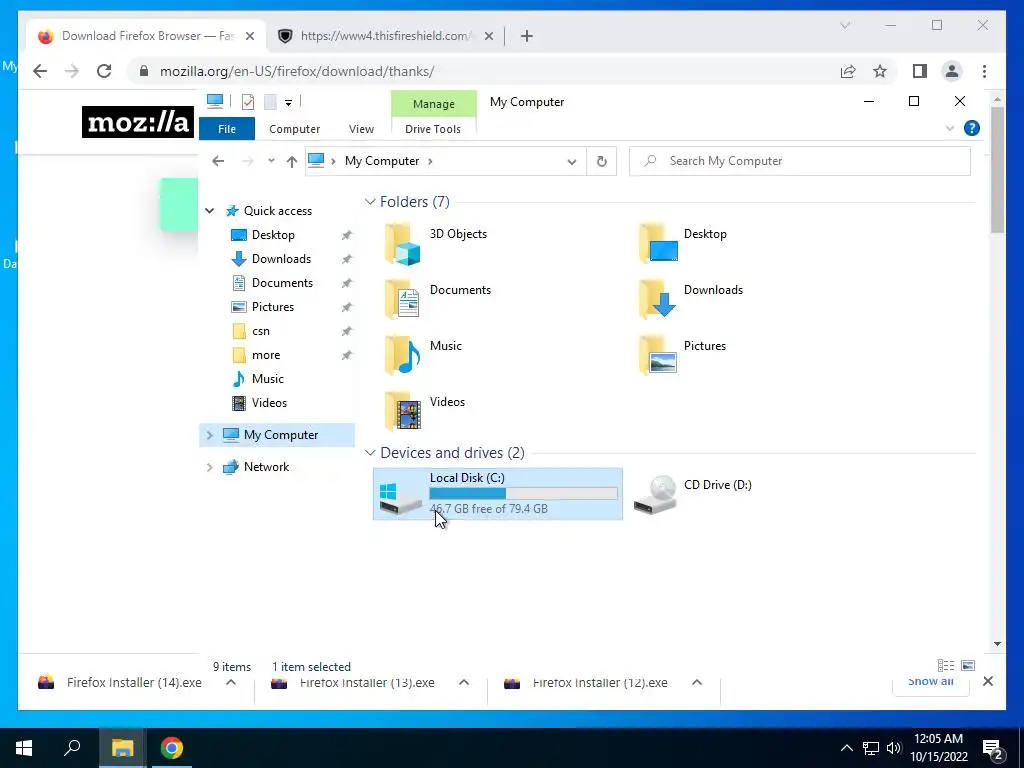Image resolution: width=1024 pixels, height=768 pixels.
Task: Open Firefox Installer (13).exe options arrow
Action: pos(464,682)
